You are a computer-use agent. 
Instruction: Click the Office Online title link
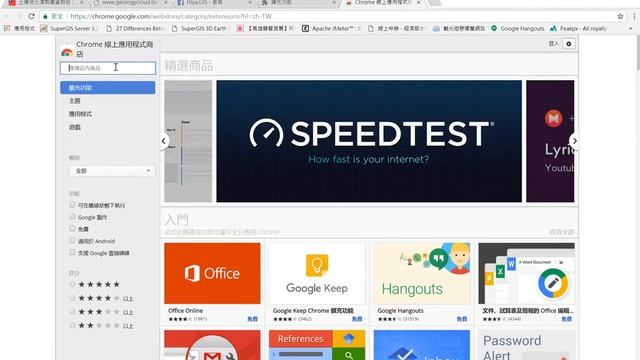[x=185, y=311]
